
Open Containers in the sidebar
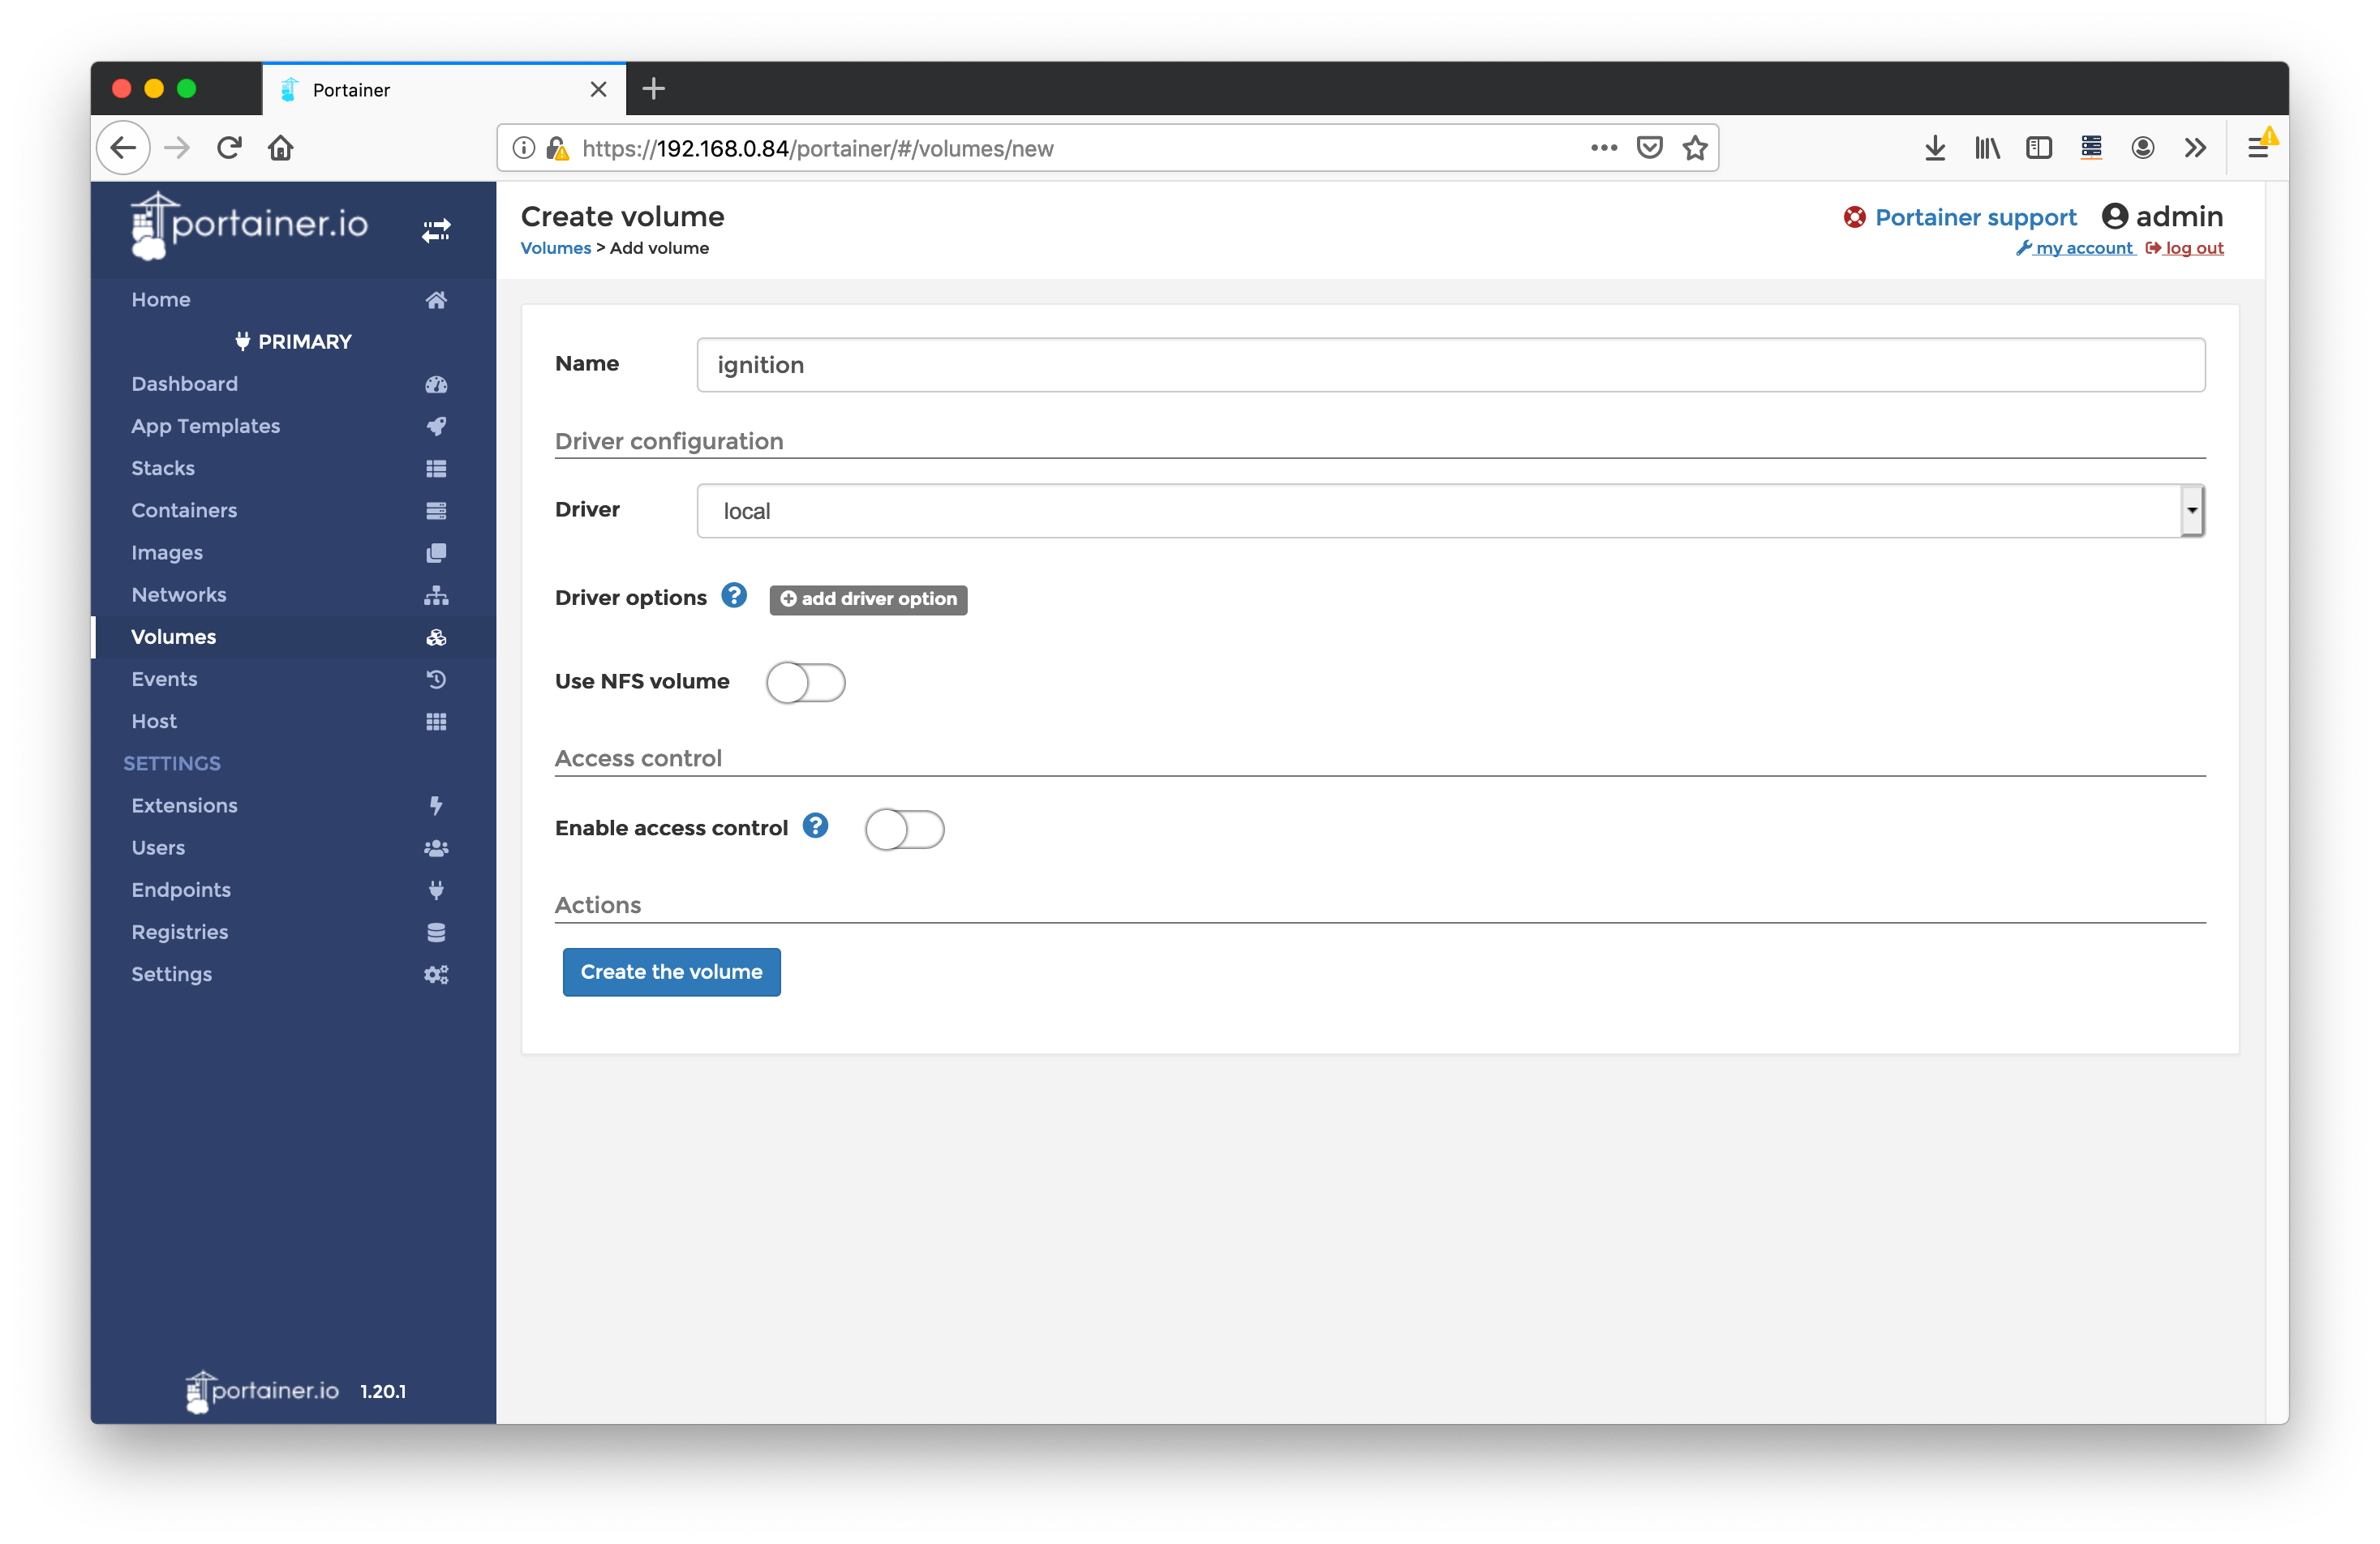click(x=184, y=510)
